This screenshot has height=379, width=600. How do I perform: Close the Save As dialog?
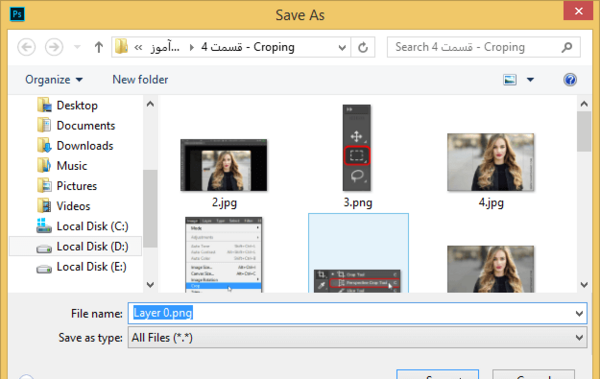(579, 11)
